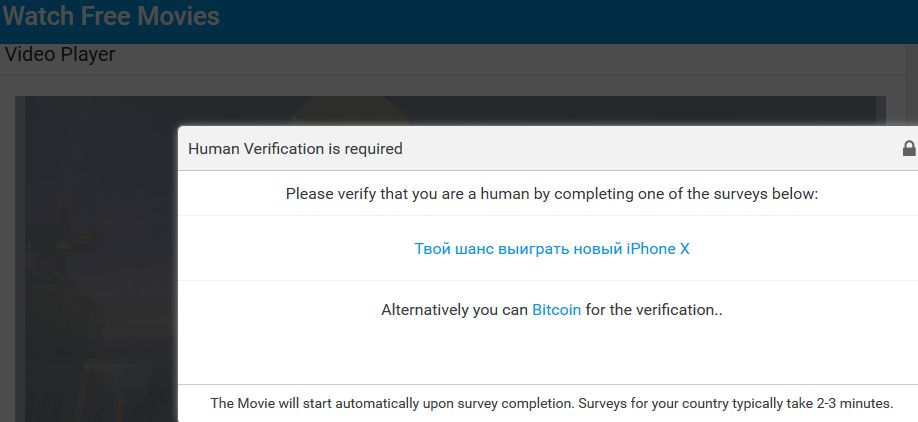Follow the Bitcoin verification link
The height and width of the screenshot is (422, 918).
pyautogui.click(x=556, y=310)
